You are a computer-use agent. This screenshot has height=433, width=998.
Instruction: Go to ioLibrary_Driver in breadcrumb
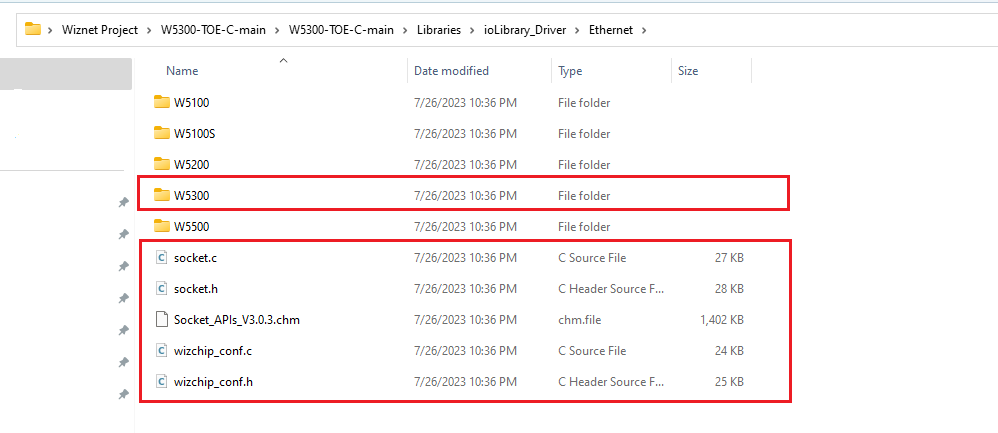524,30
